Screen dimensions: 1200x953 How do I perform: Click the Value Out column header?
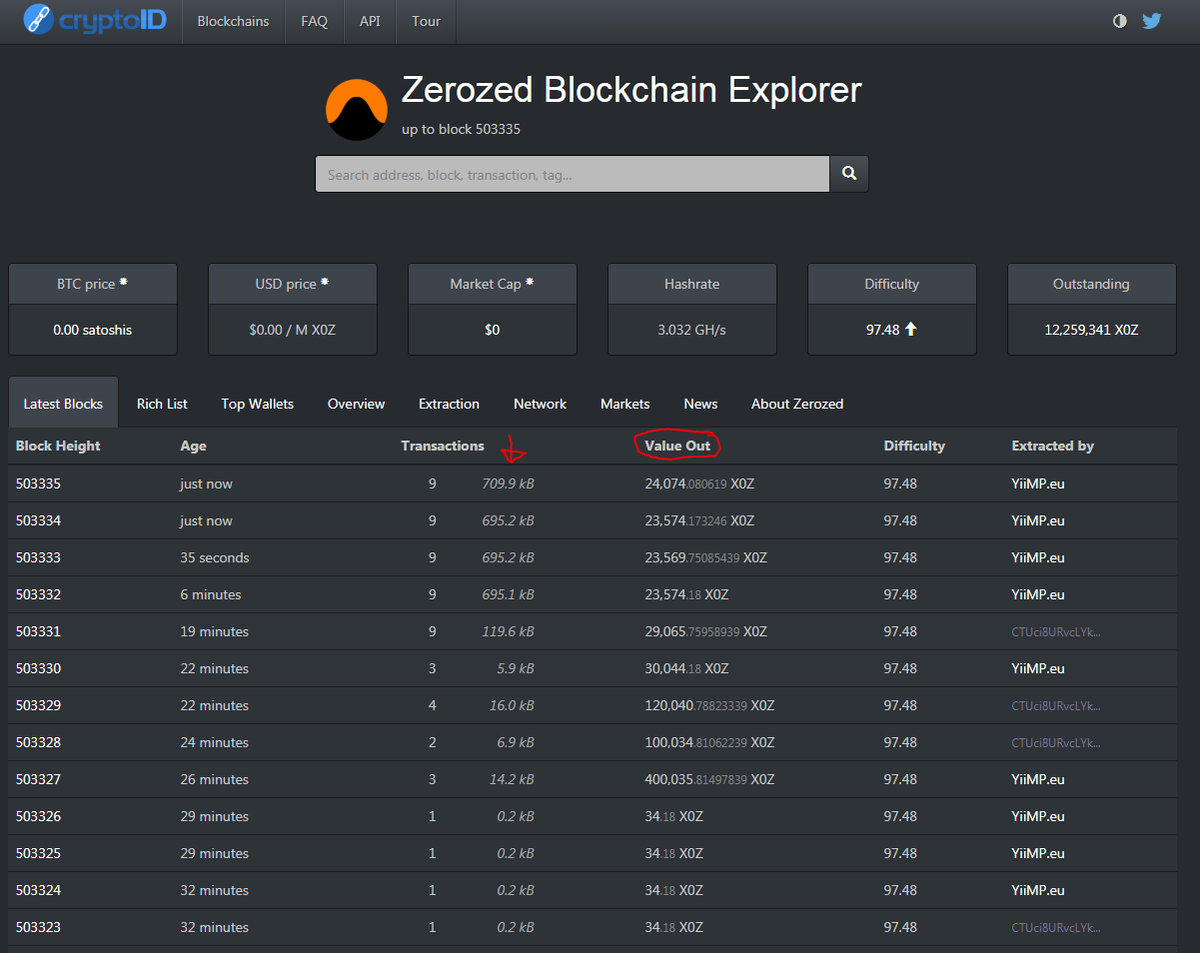677,446
